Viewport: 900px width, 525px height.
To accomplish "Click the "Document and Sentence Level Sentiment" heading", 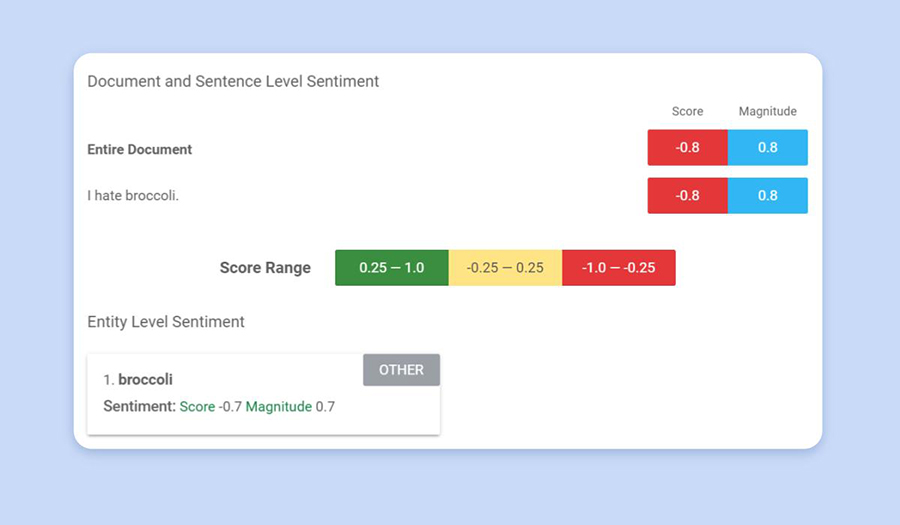I will (x=233, y=81).
